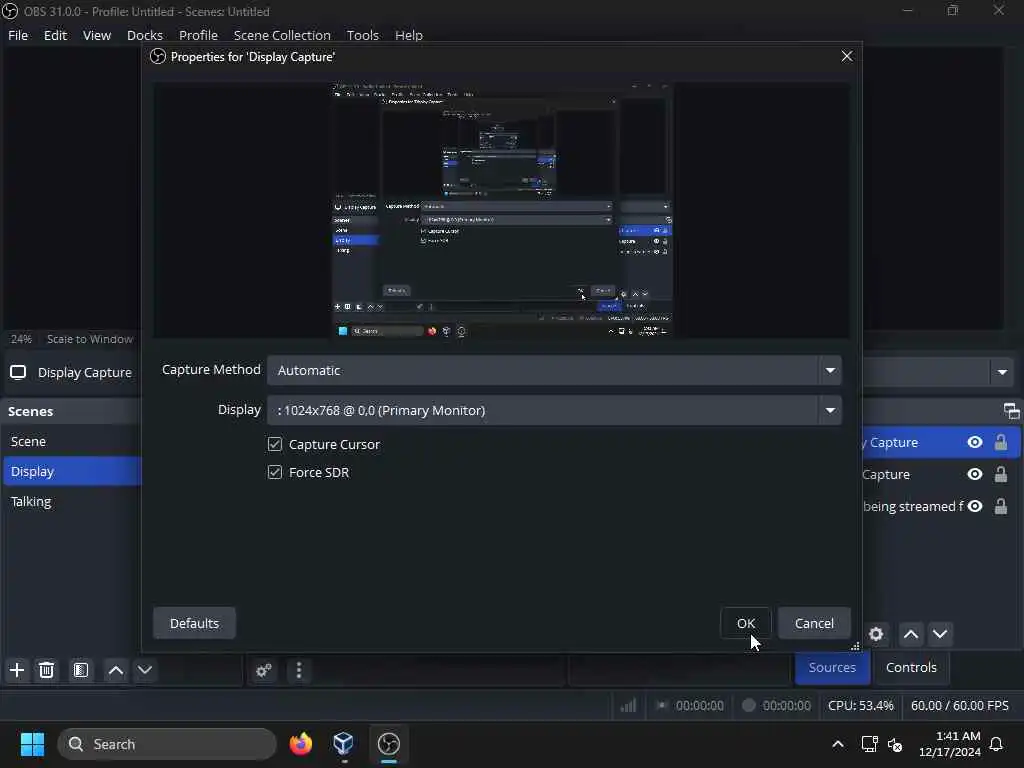Click the 'CPU: 53.4%' status text
The image size is (1024, 768).
861,705
